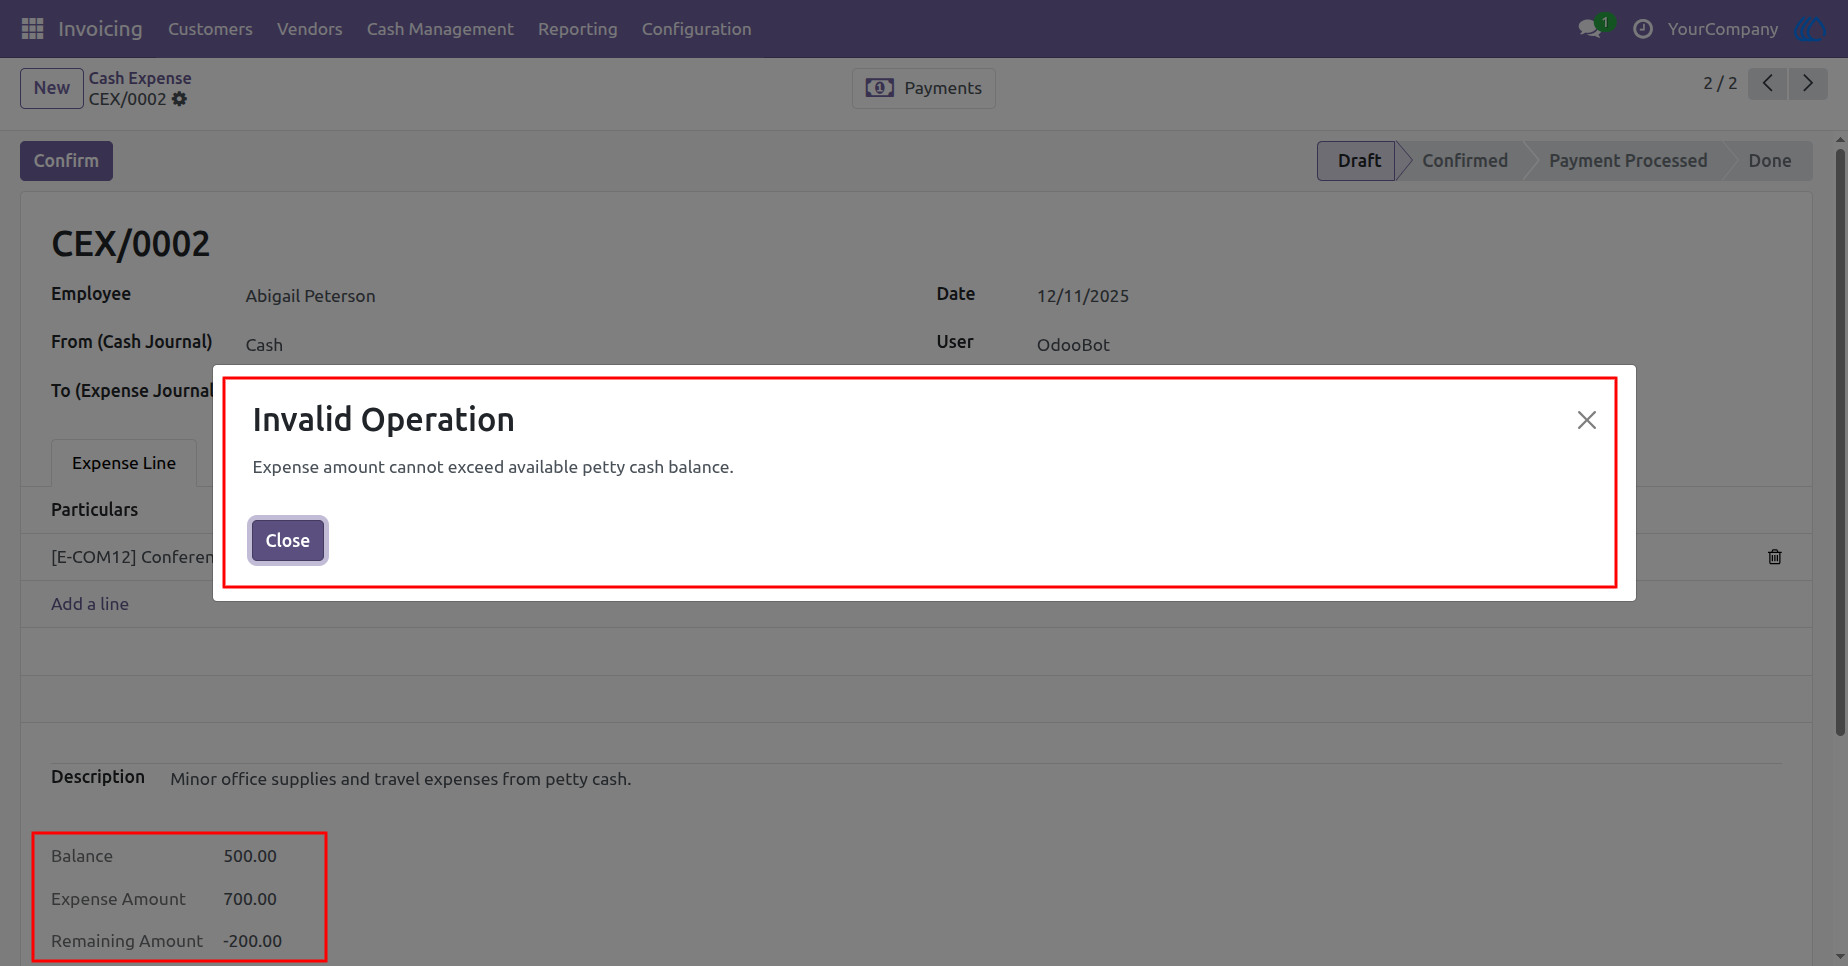The width and height of the screenshot is (1848, 966).
Task: Open the user avatar menu
Action: pos(1810,29)
